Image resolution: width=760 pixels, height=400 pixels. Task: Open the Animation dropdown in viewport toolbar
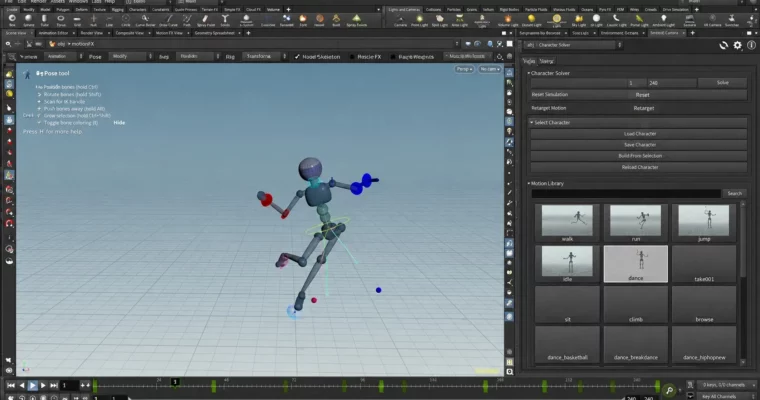click(63, 56)
